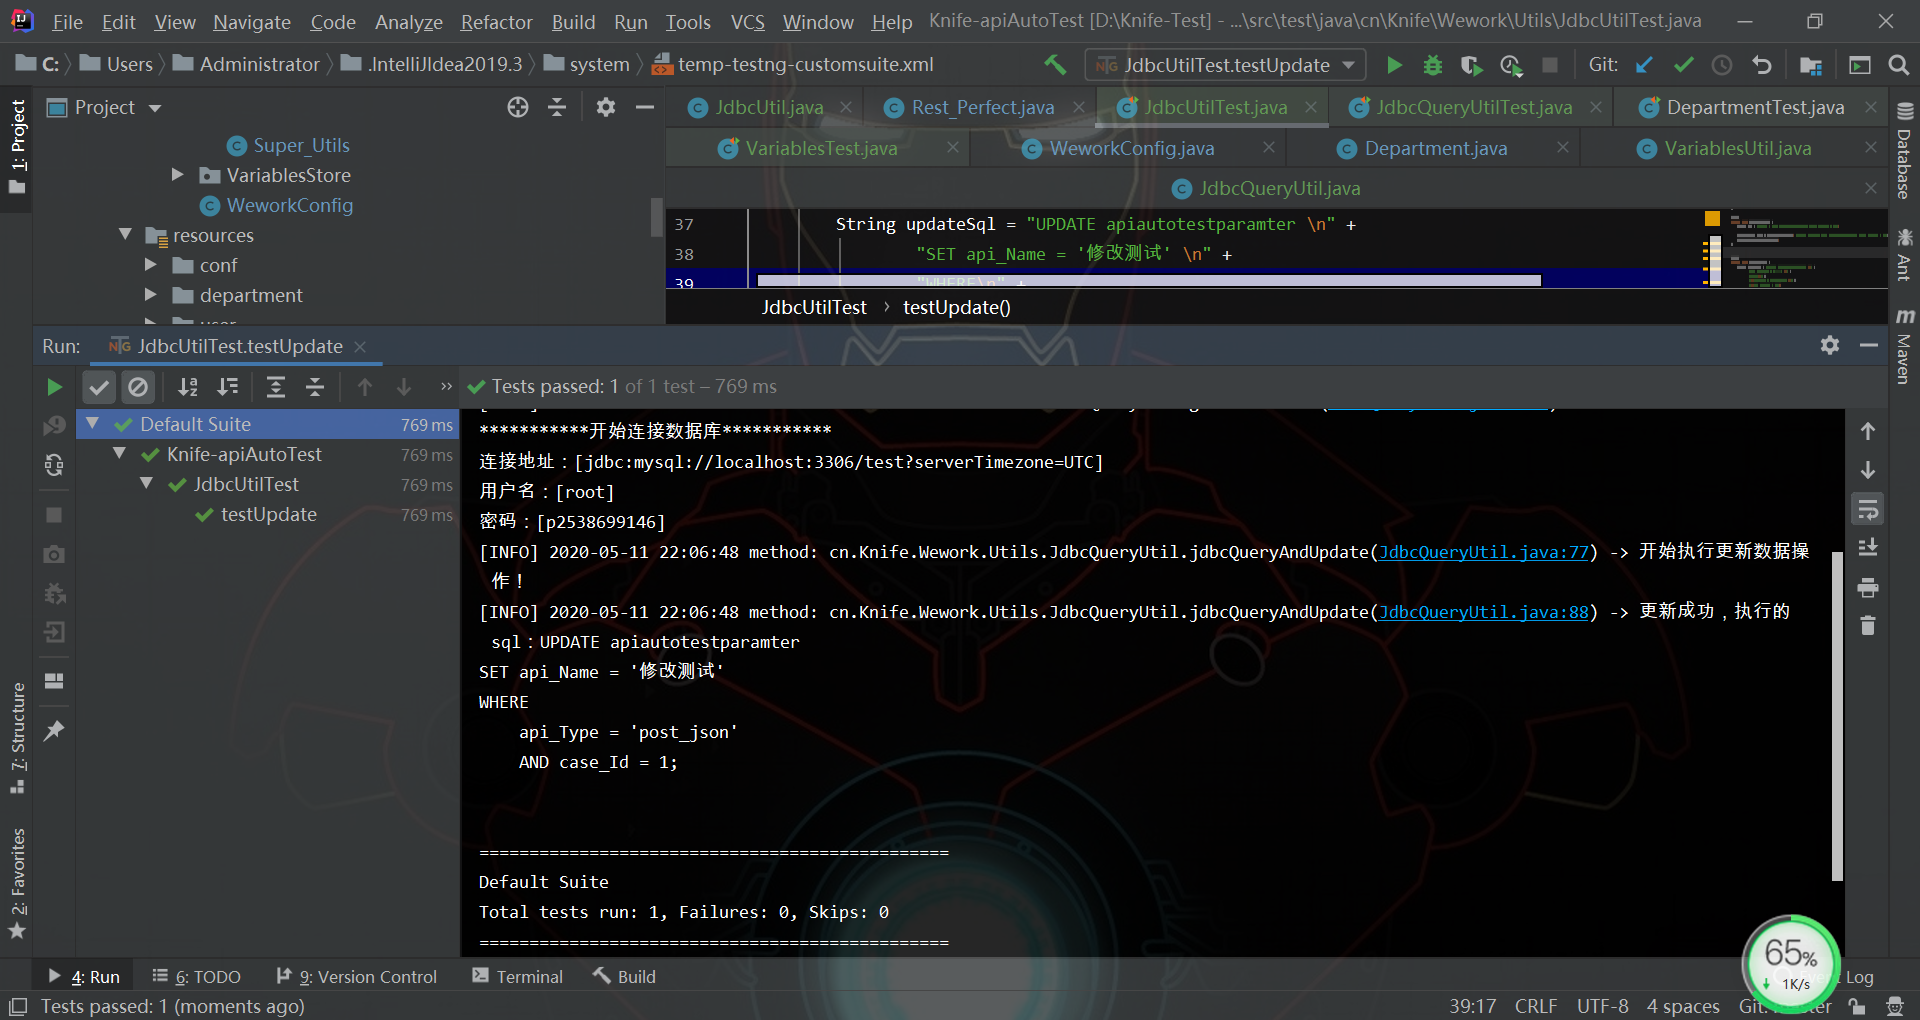Viewport: 1920px width, 1020px height.
Task: Switch to the WeworkConfig.java editor tab
Action: click(x=1131, y=148)
